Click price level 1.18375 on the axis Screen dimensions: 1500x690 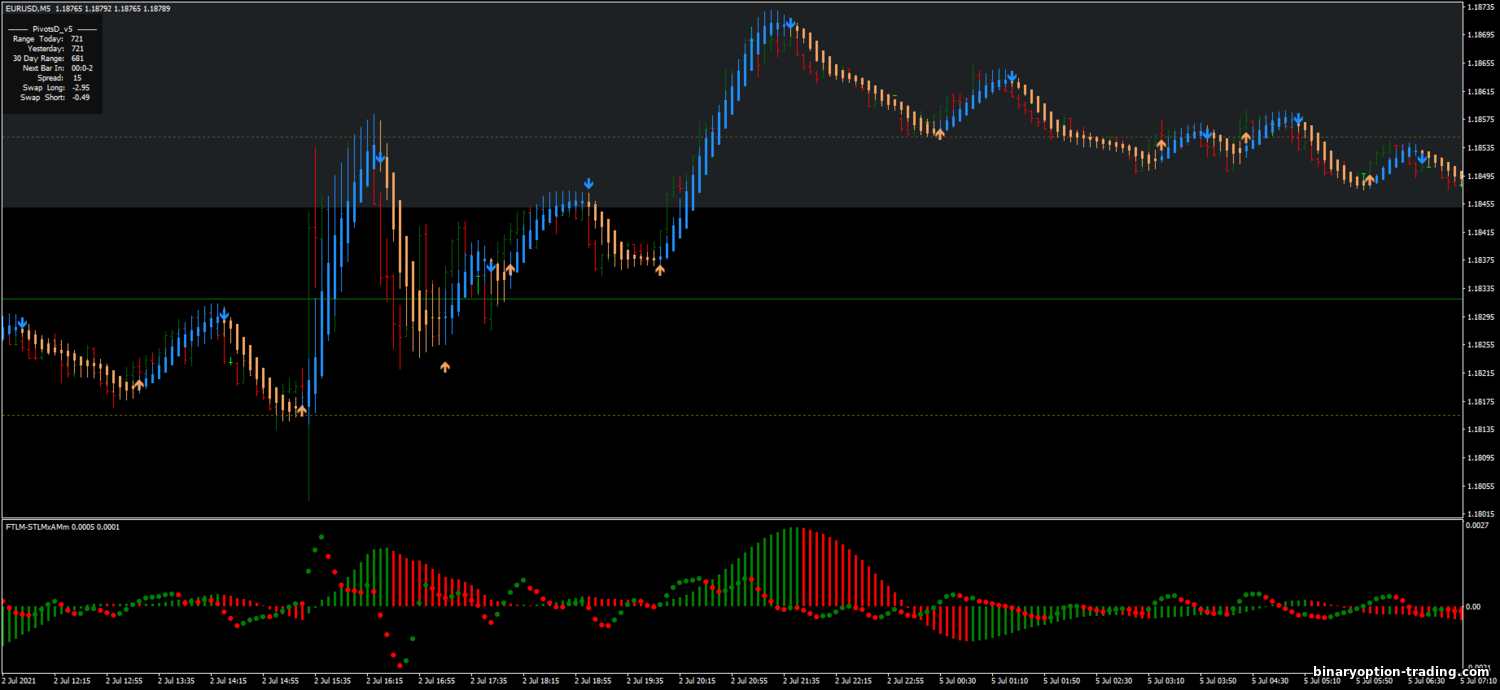(1480, 260)
